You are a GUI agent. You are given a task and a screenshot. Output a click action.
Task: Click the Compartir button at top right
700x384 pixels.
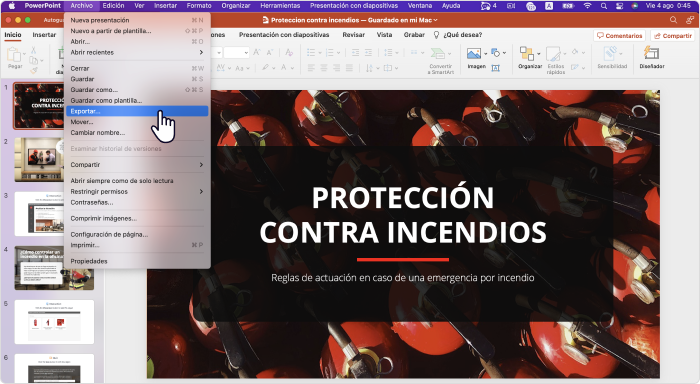(x=673, y=35)
